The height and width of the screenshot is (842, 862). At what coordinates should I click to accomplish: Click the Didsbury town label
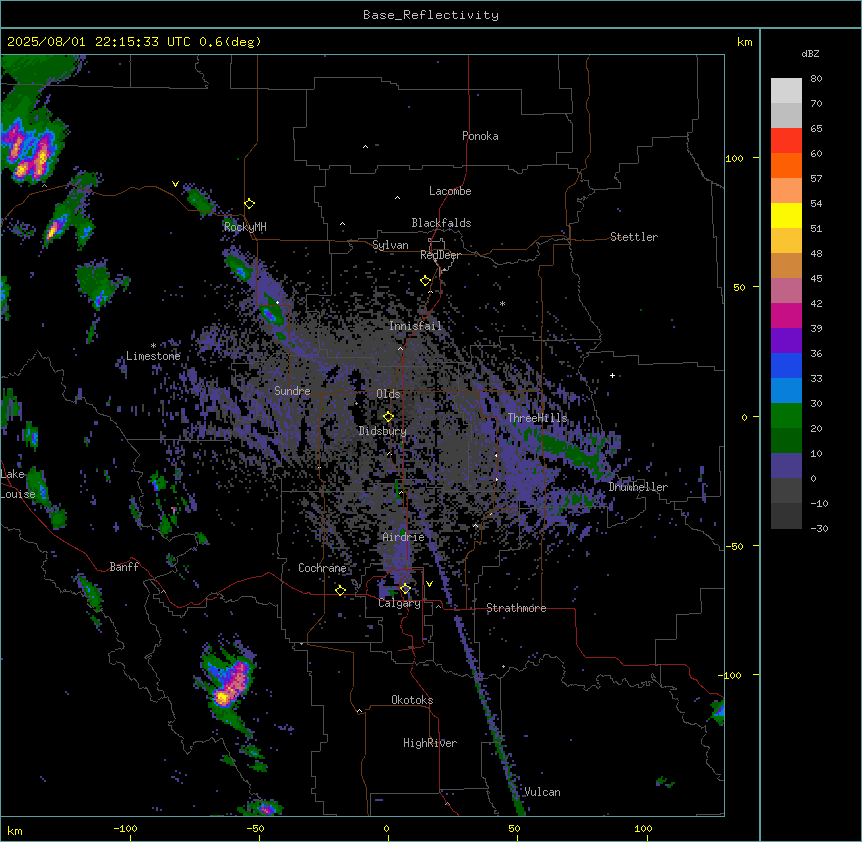tap(383, 431)
